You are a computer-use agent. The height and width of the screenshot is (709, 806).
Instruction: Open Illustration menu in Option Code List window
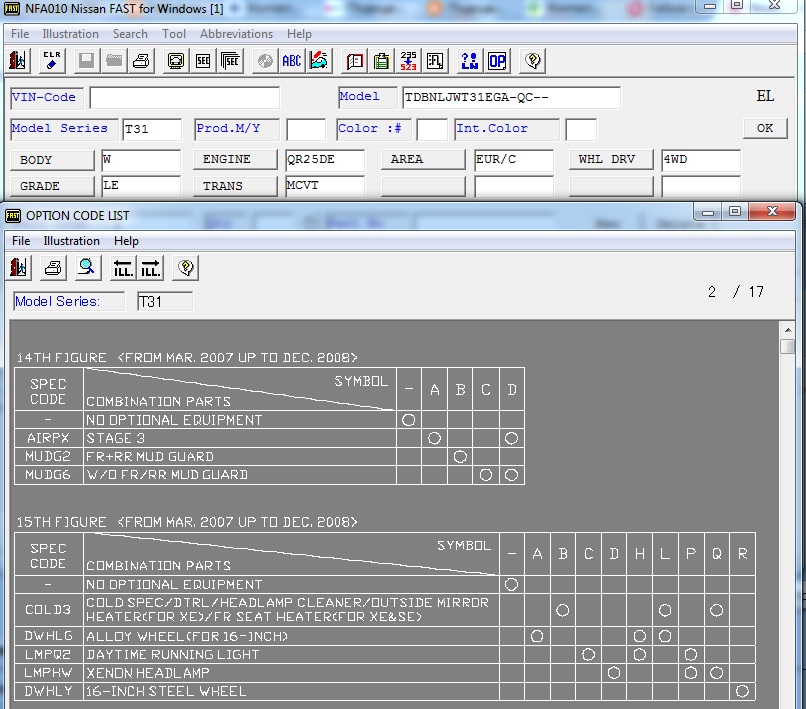click(71, 241)
